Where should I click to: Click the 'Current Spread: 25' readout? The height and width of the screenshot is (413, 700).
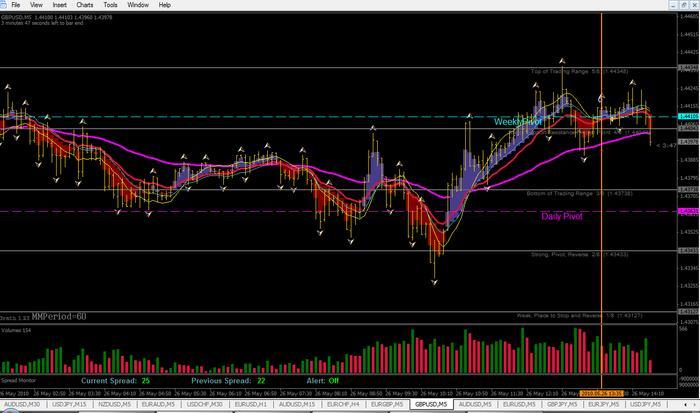[115, 381]
